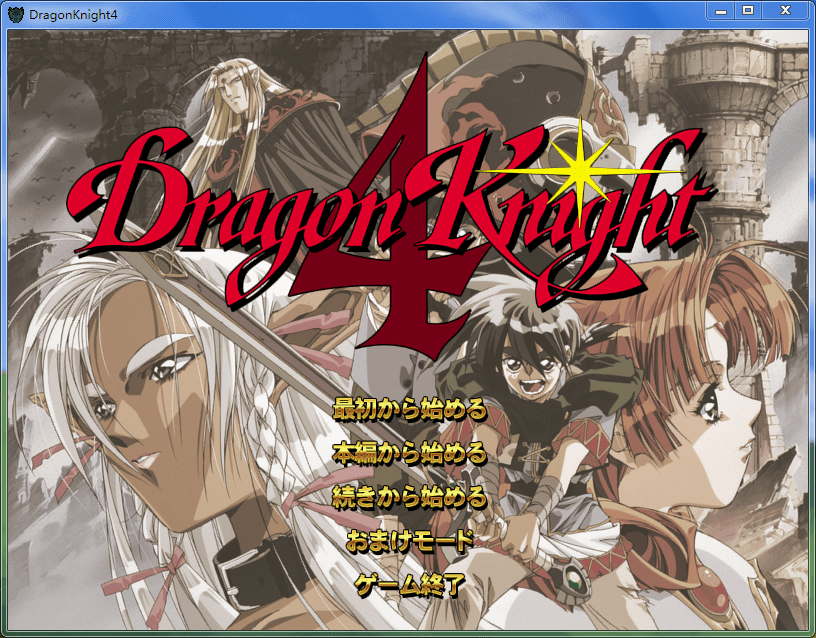Close the DragonKnight4 window
Viewport: 816px width, 638px height.
point(785,11)
